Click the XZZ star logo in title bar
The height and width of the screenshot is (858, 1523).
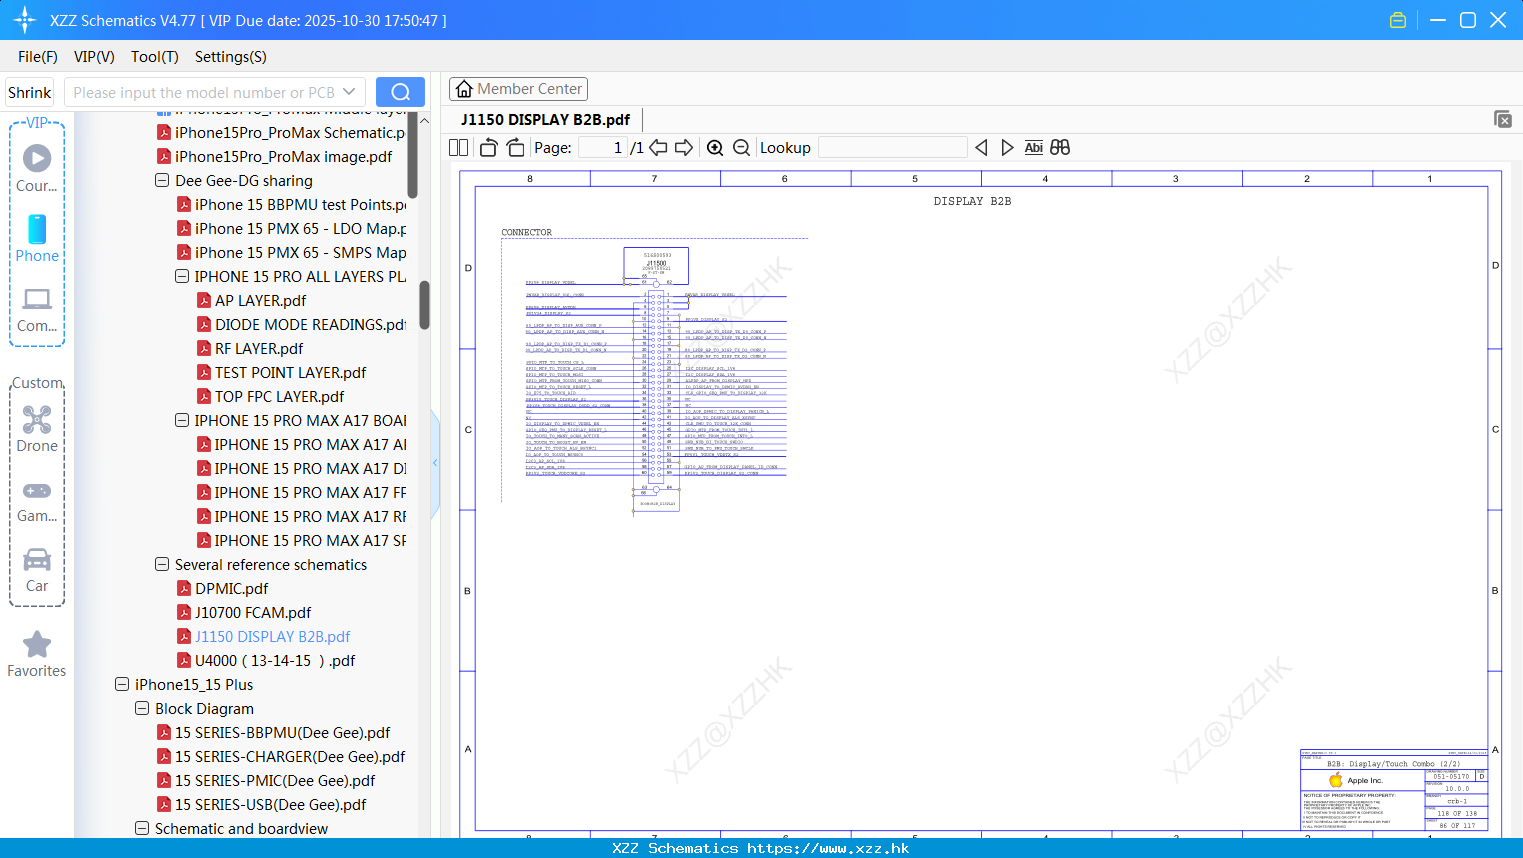coord(25,20)
